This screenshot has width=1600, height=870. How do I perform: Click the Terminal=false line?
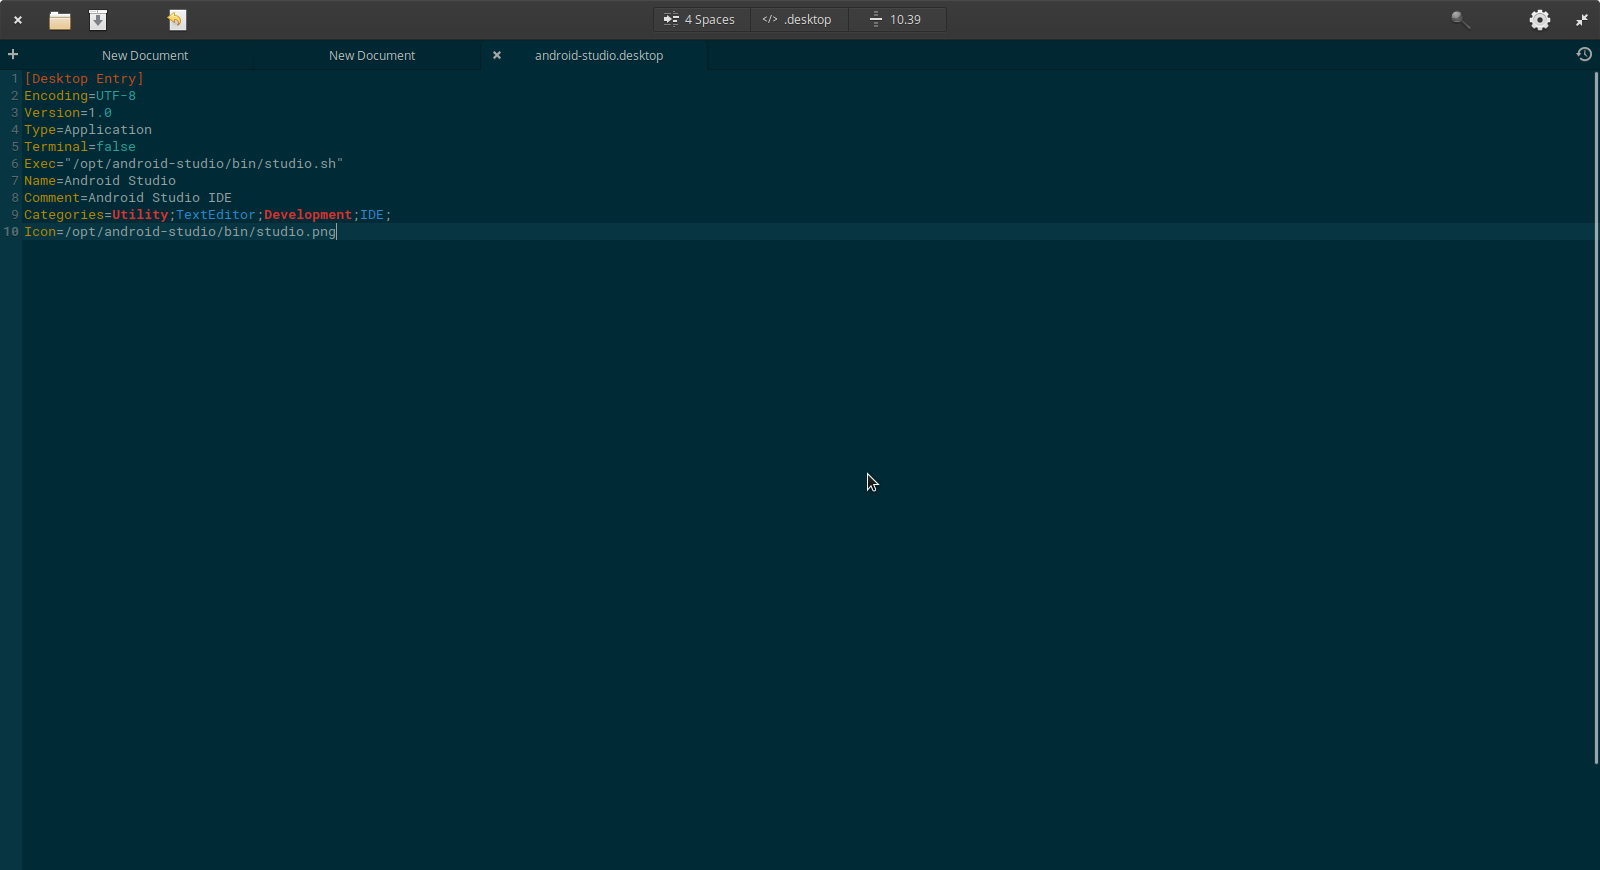(80, 147)
